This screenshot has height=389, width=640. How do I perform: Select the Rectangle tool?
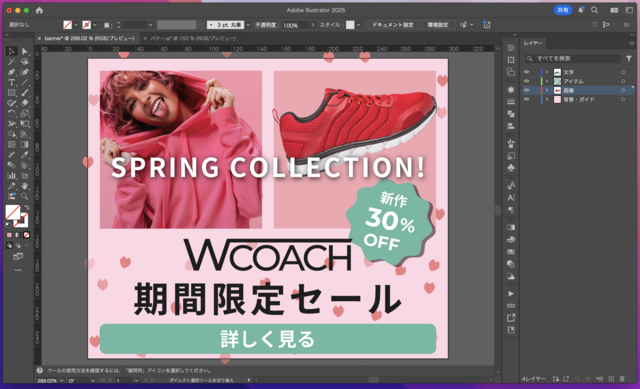(11, 93)
